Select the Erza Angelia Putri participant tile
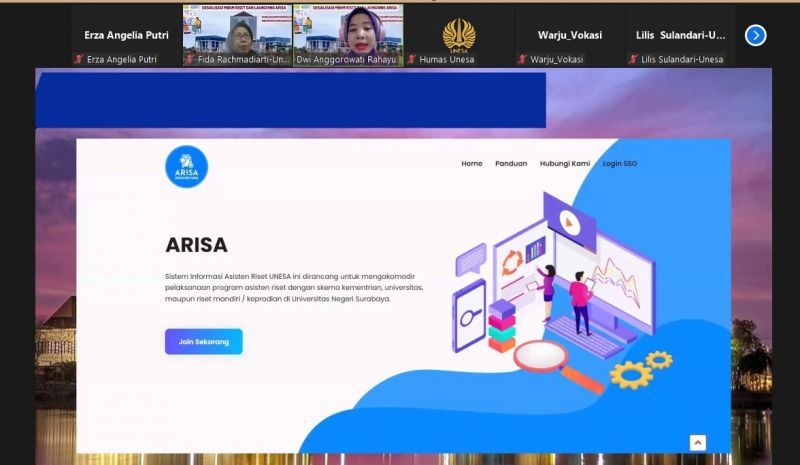This screenshot has height=465, width=800. click(x=127, y=35)
